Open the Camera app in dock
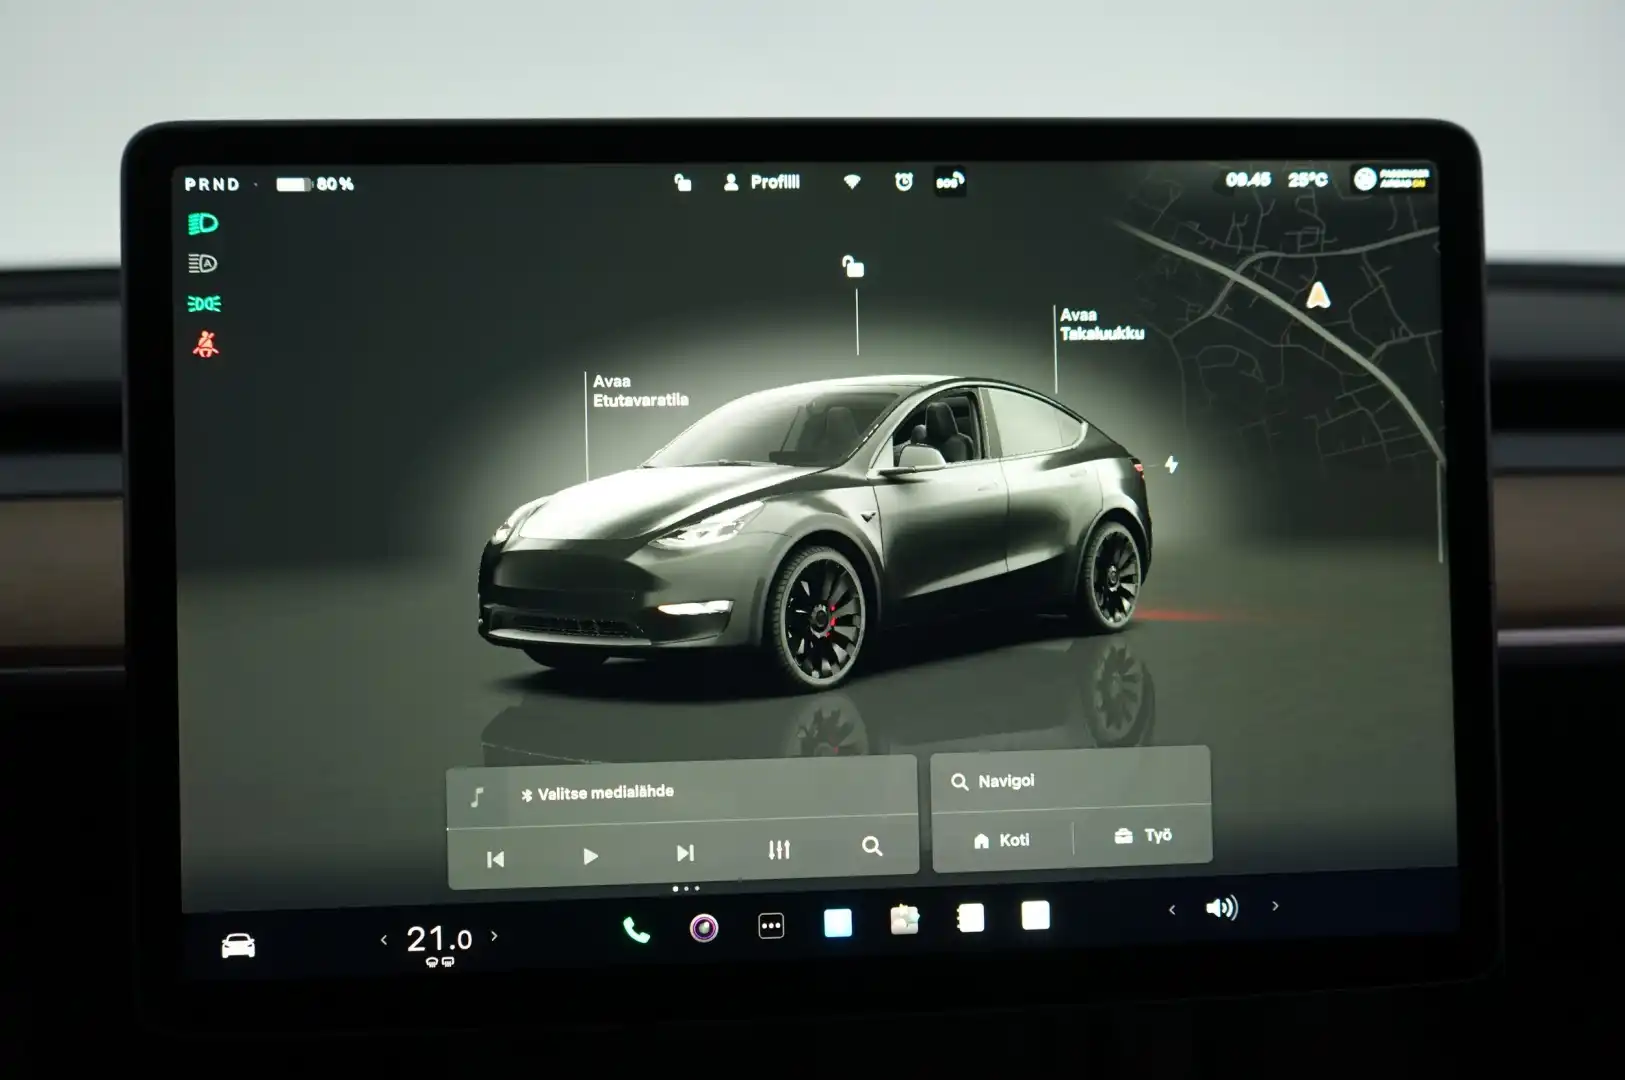Screen dimensions: 1625x1080 pyautogui.click(x=704, y=928)
